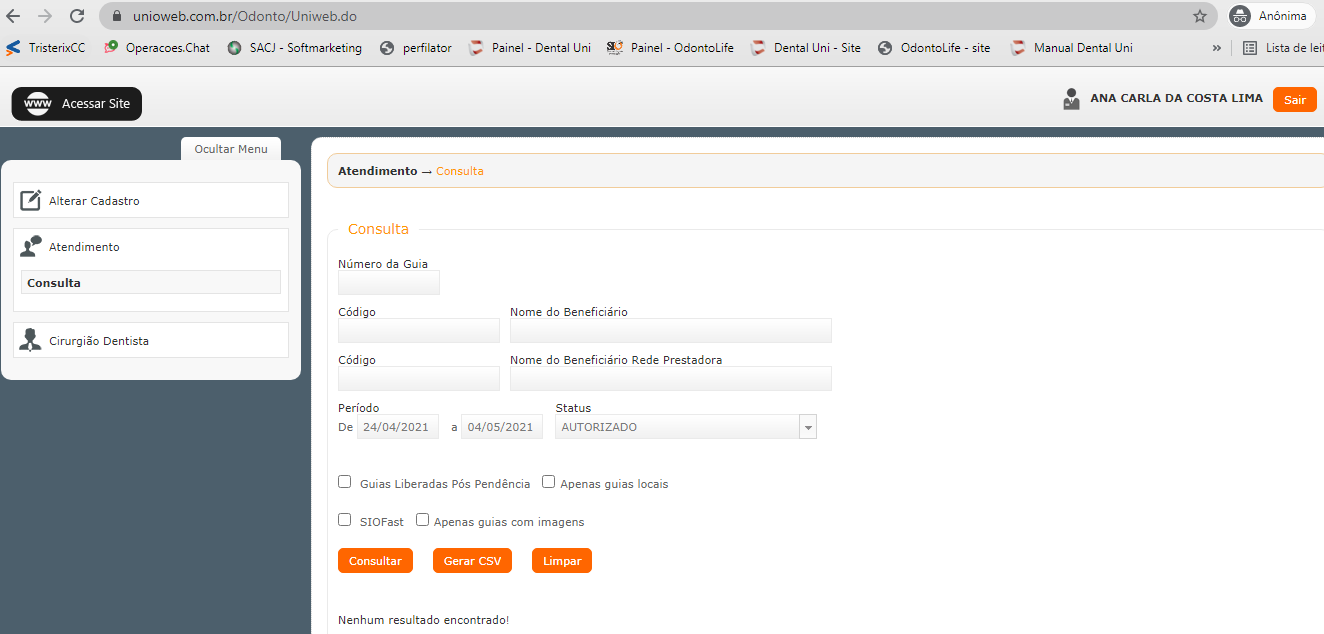Viewport: 1324px width, 634px height.
Task: Click the Código field beside Nome do Beneficiário
Action: pos(419,331)
